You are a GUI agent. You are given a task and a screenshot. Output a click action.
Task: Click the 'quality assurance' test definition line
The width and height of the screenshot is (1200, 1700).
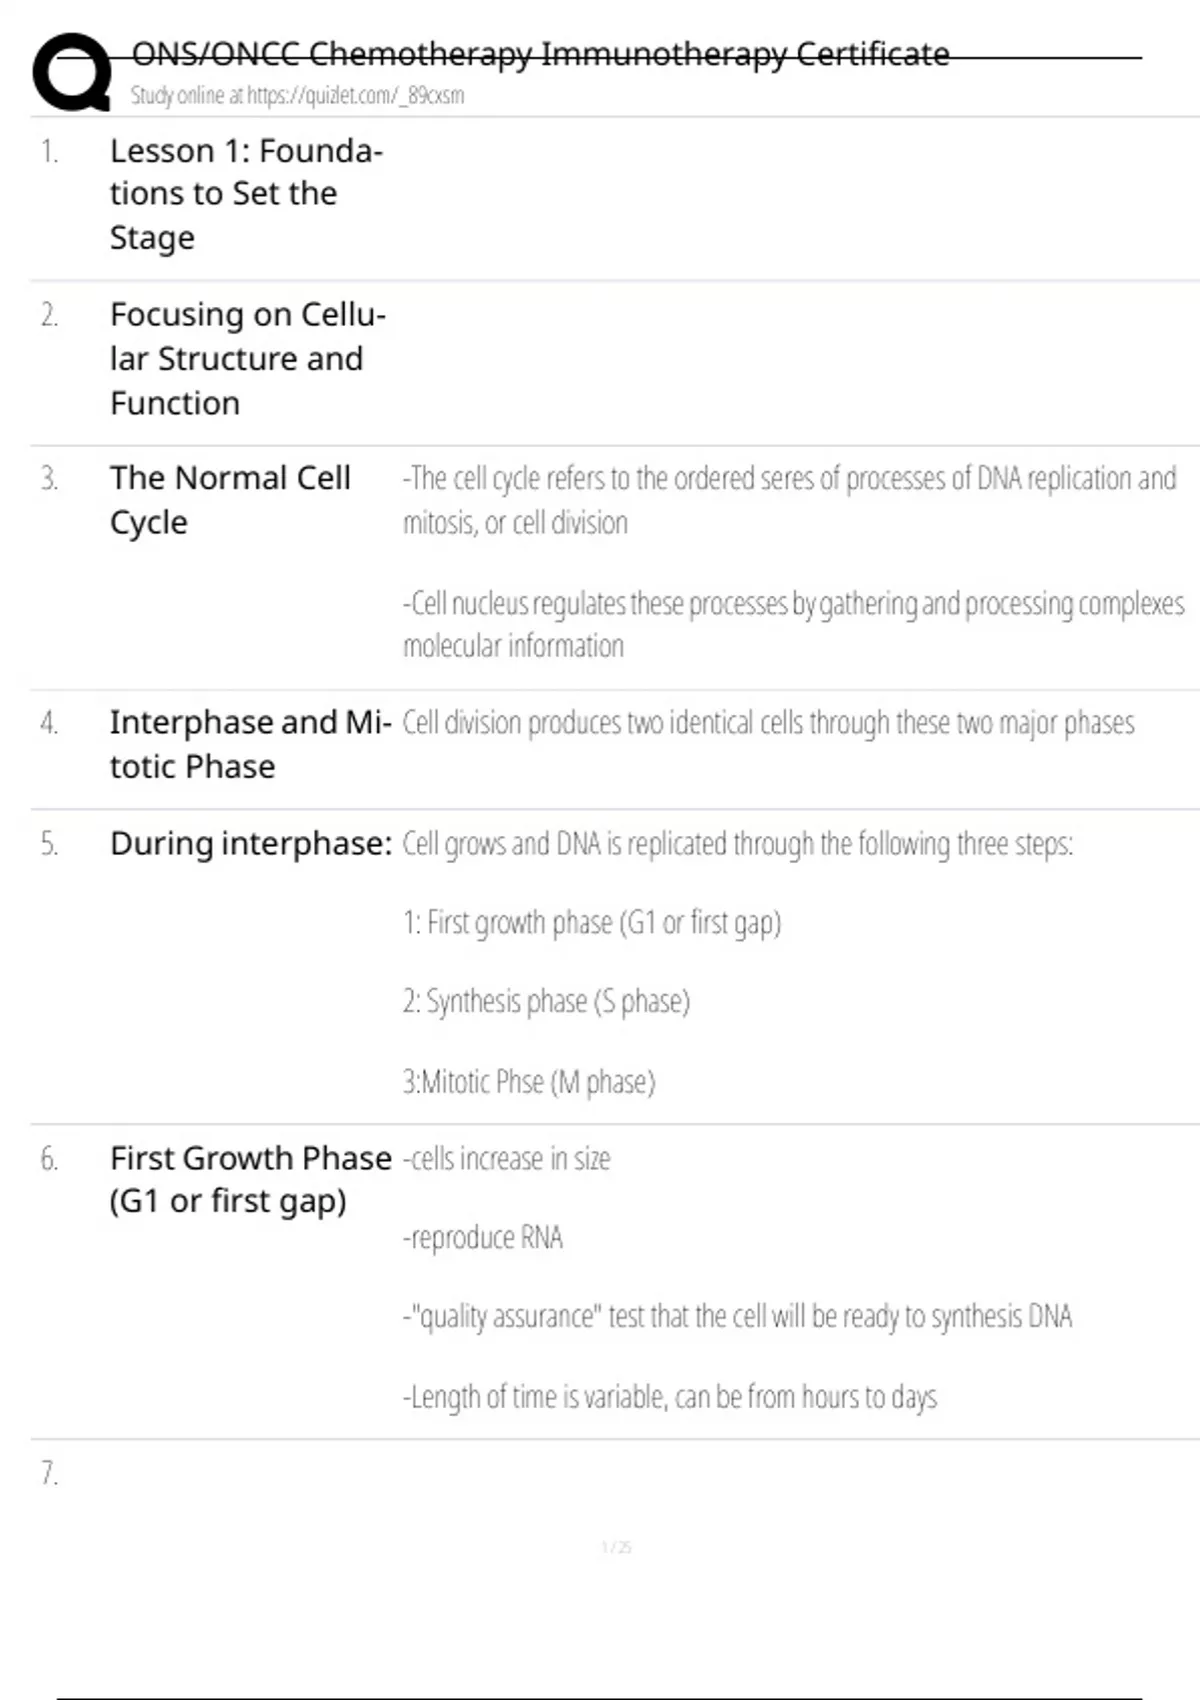tap(737, 1317)
